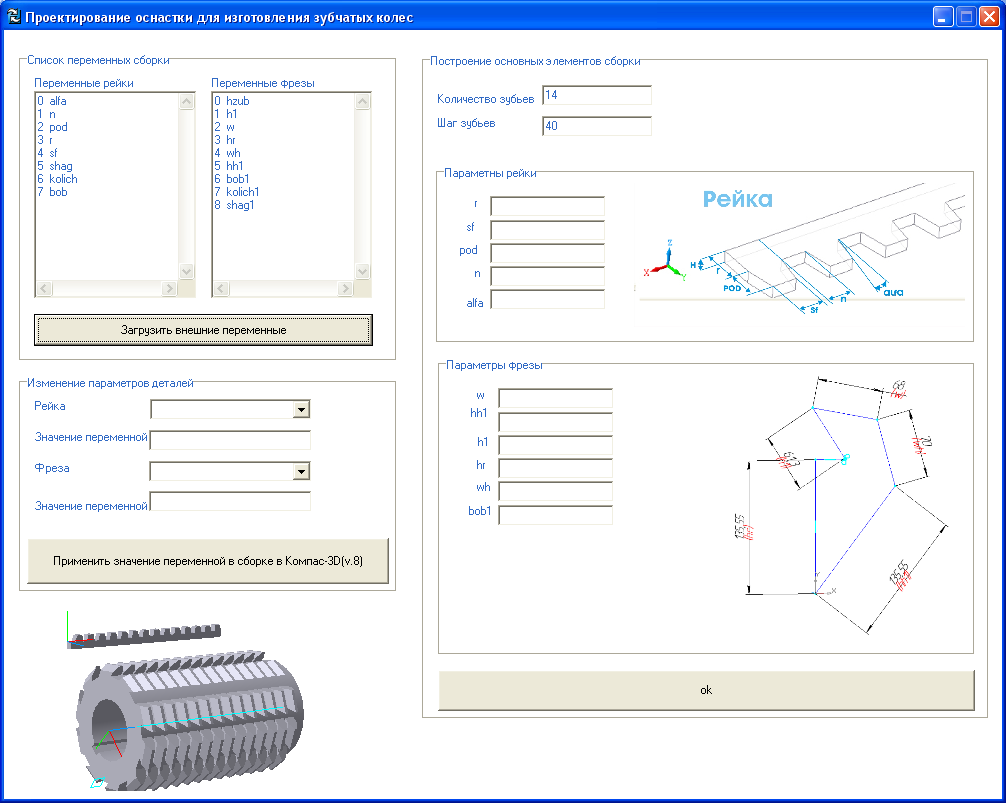Select 'shag' in rack variables list
This screenshot has height=803, width=1006.
tap(60, 166)
